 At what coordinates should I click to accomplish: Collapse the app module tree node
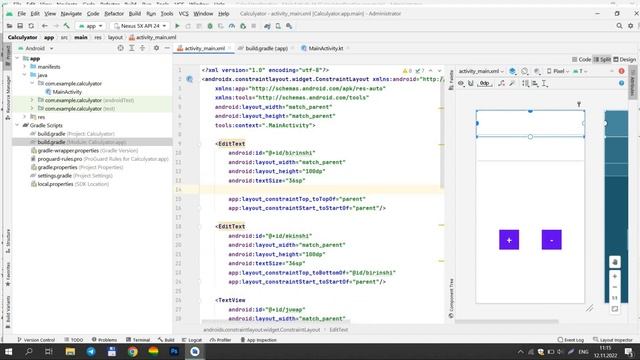click(x=18, y=58)
